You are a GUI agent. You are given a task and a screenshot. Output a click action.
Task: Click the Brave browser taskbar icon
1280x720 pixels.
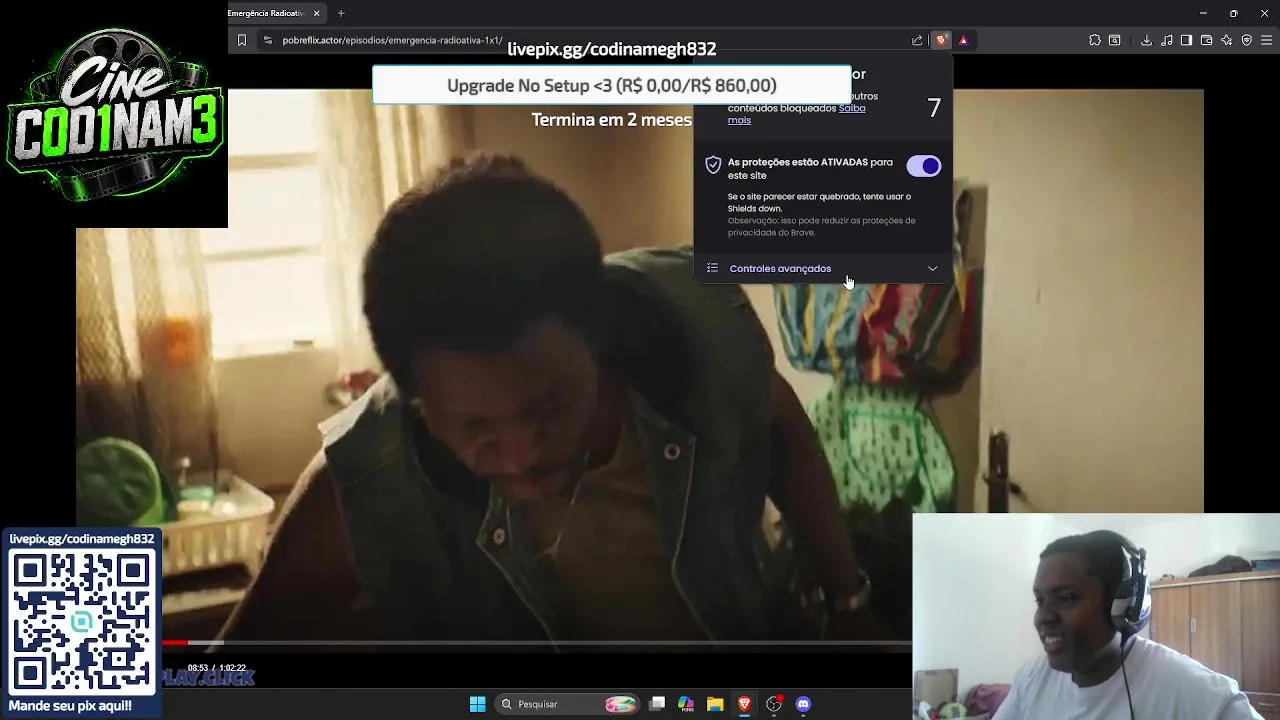pos(744,704)
